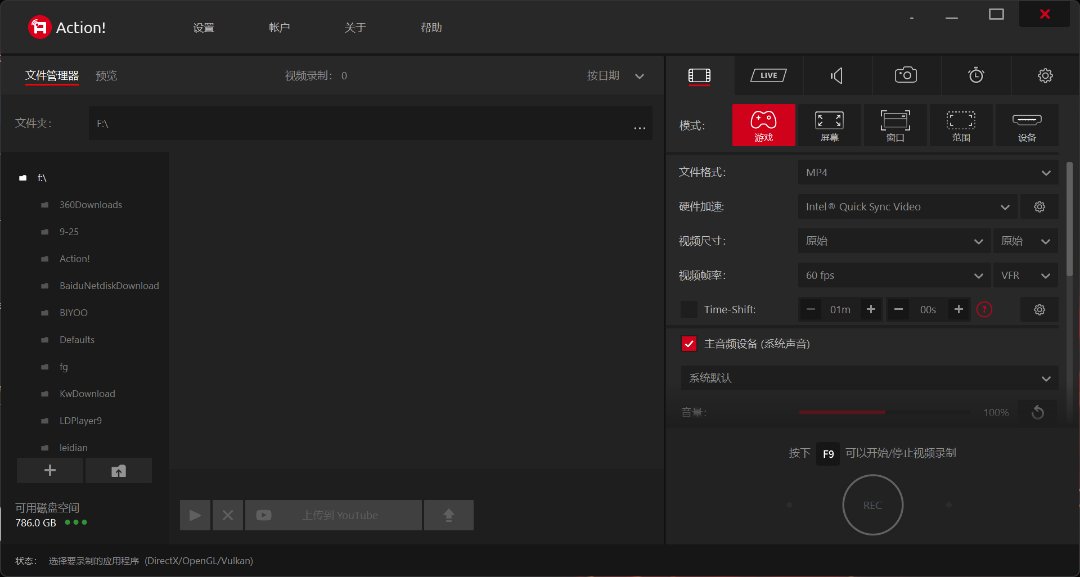Select the game recording mode

coord(763,125)
